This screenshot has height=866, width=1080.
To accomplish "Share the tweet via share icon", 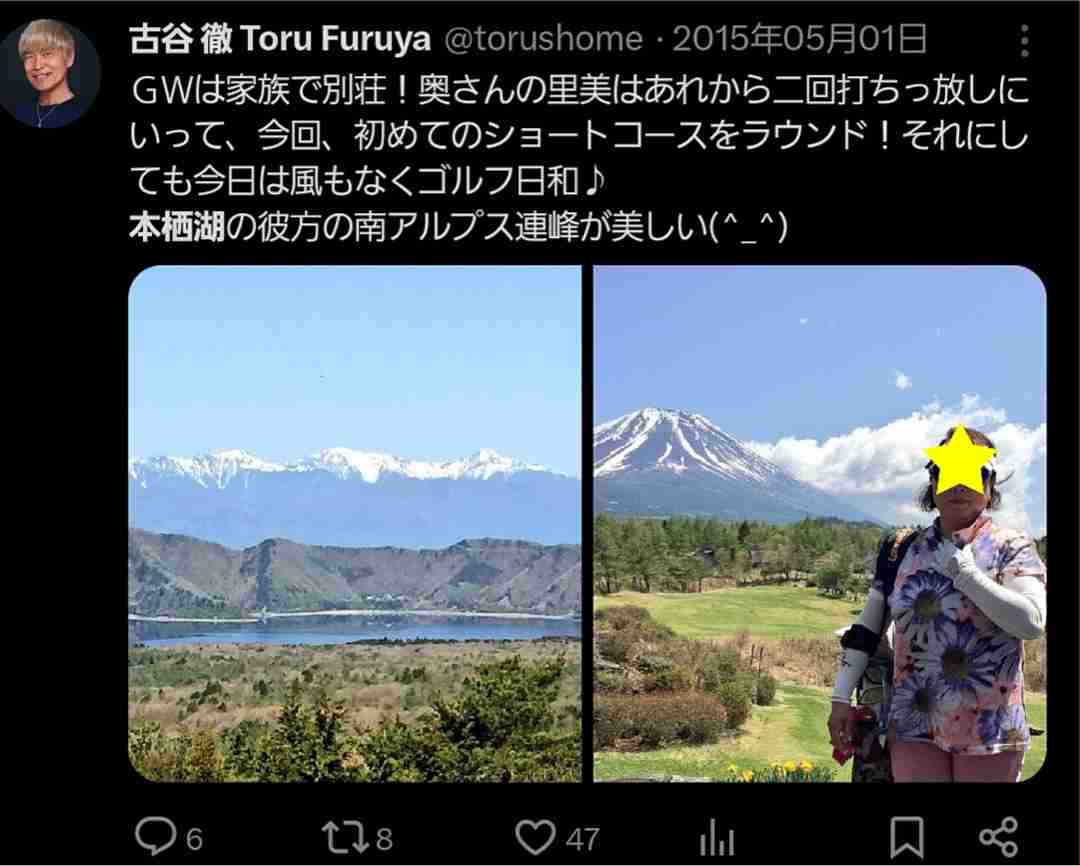I will pyautogui.click(x=999, y=837).
